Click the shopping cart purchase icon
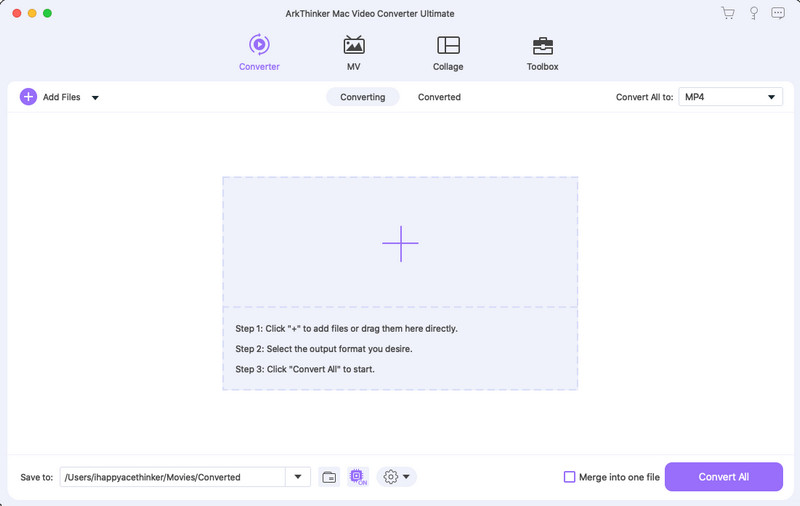Screen dimensions: 800x506 click(728, 13)
